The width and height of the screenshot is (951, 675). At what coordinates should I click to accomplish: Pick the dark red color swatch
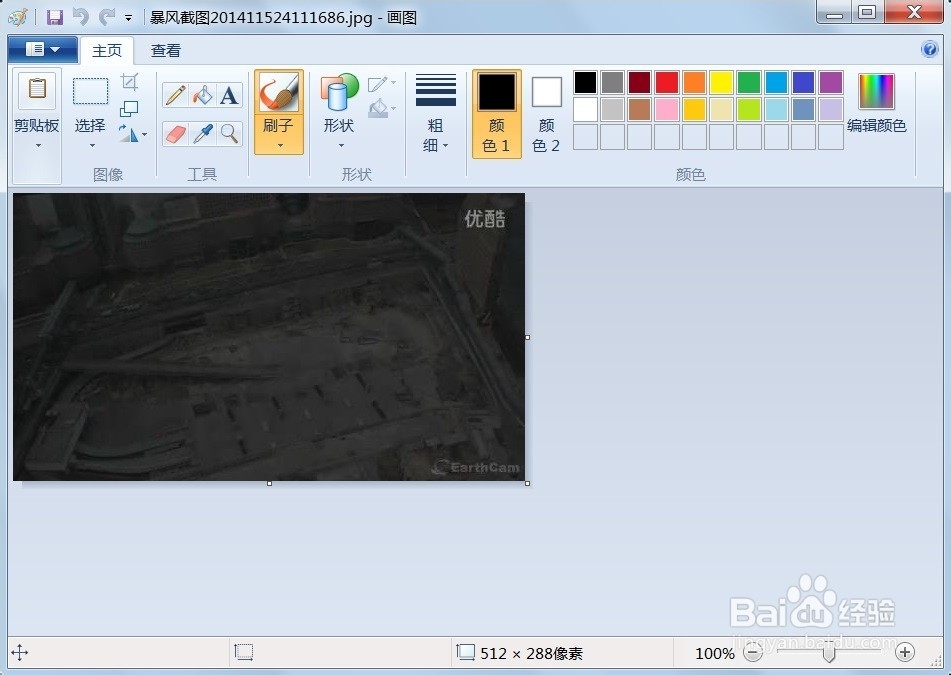(x=639, y=82)
